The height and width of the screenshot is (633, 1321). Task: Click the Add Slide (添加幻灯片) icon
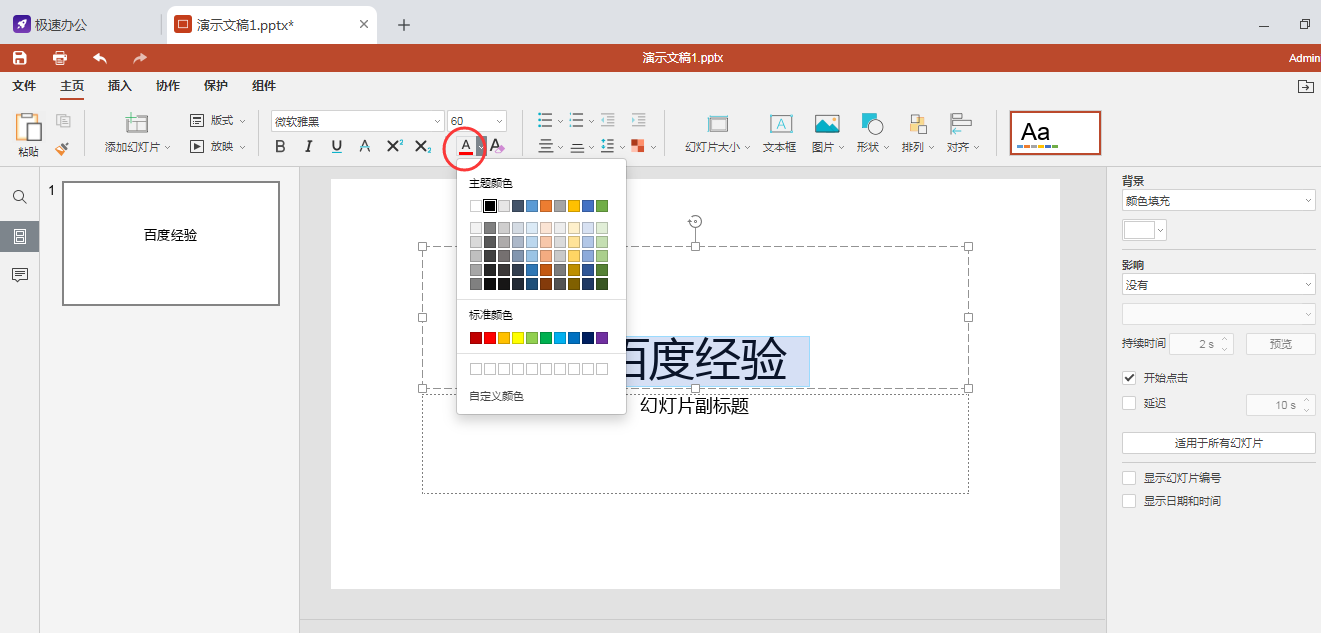tap(137, 124)
